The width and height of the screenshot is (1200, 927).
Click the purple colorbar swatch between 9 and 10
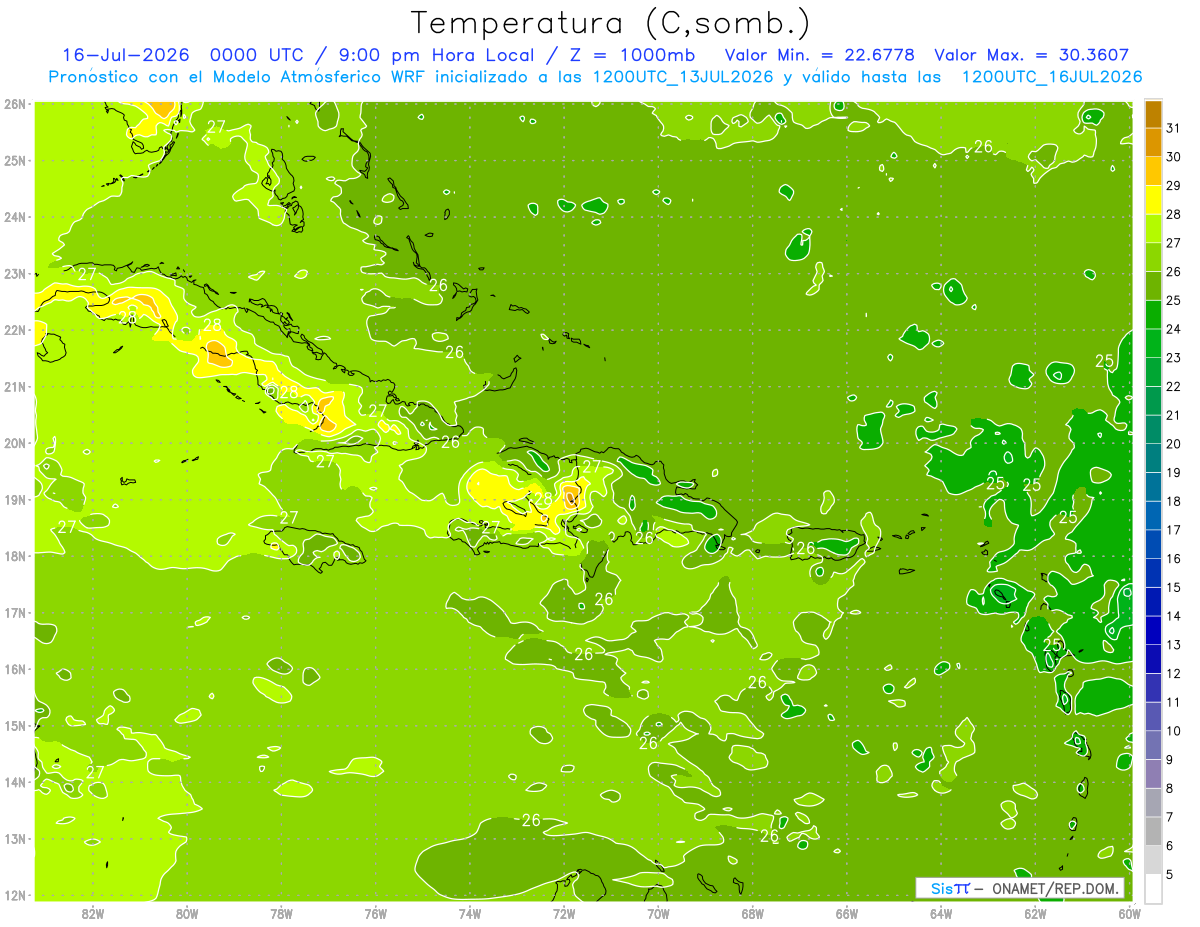(x=1153, y=744)
